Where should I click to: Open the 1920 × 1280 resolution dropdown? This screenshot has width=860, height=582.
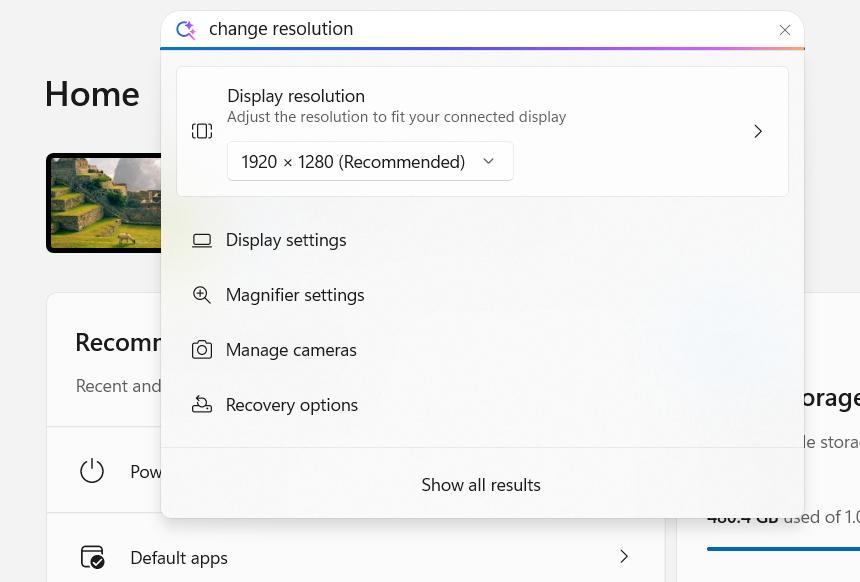[x=370, y=161]
